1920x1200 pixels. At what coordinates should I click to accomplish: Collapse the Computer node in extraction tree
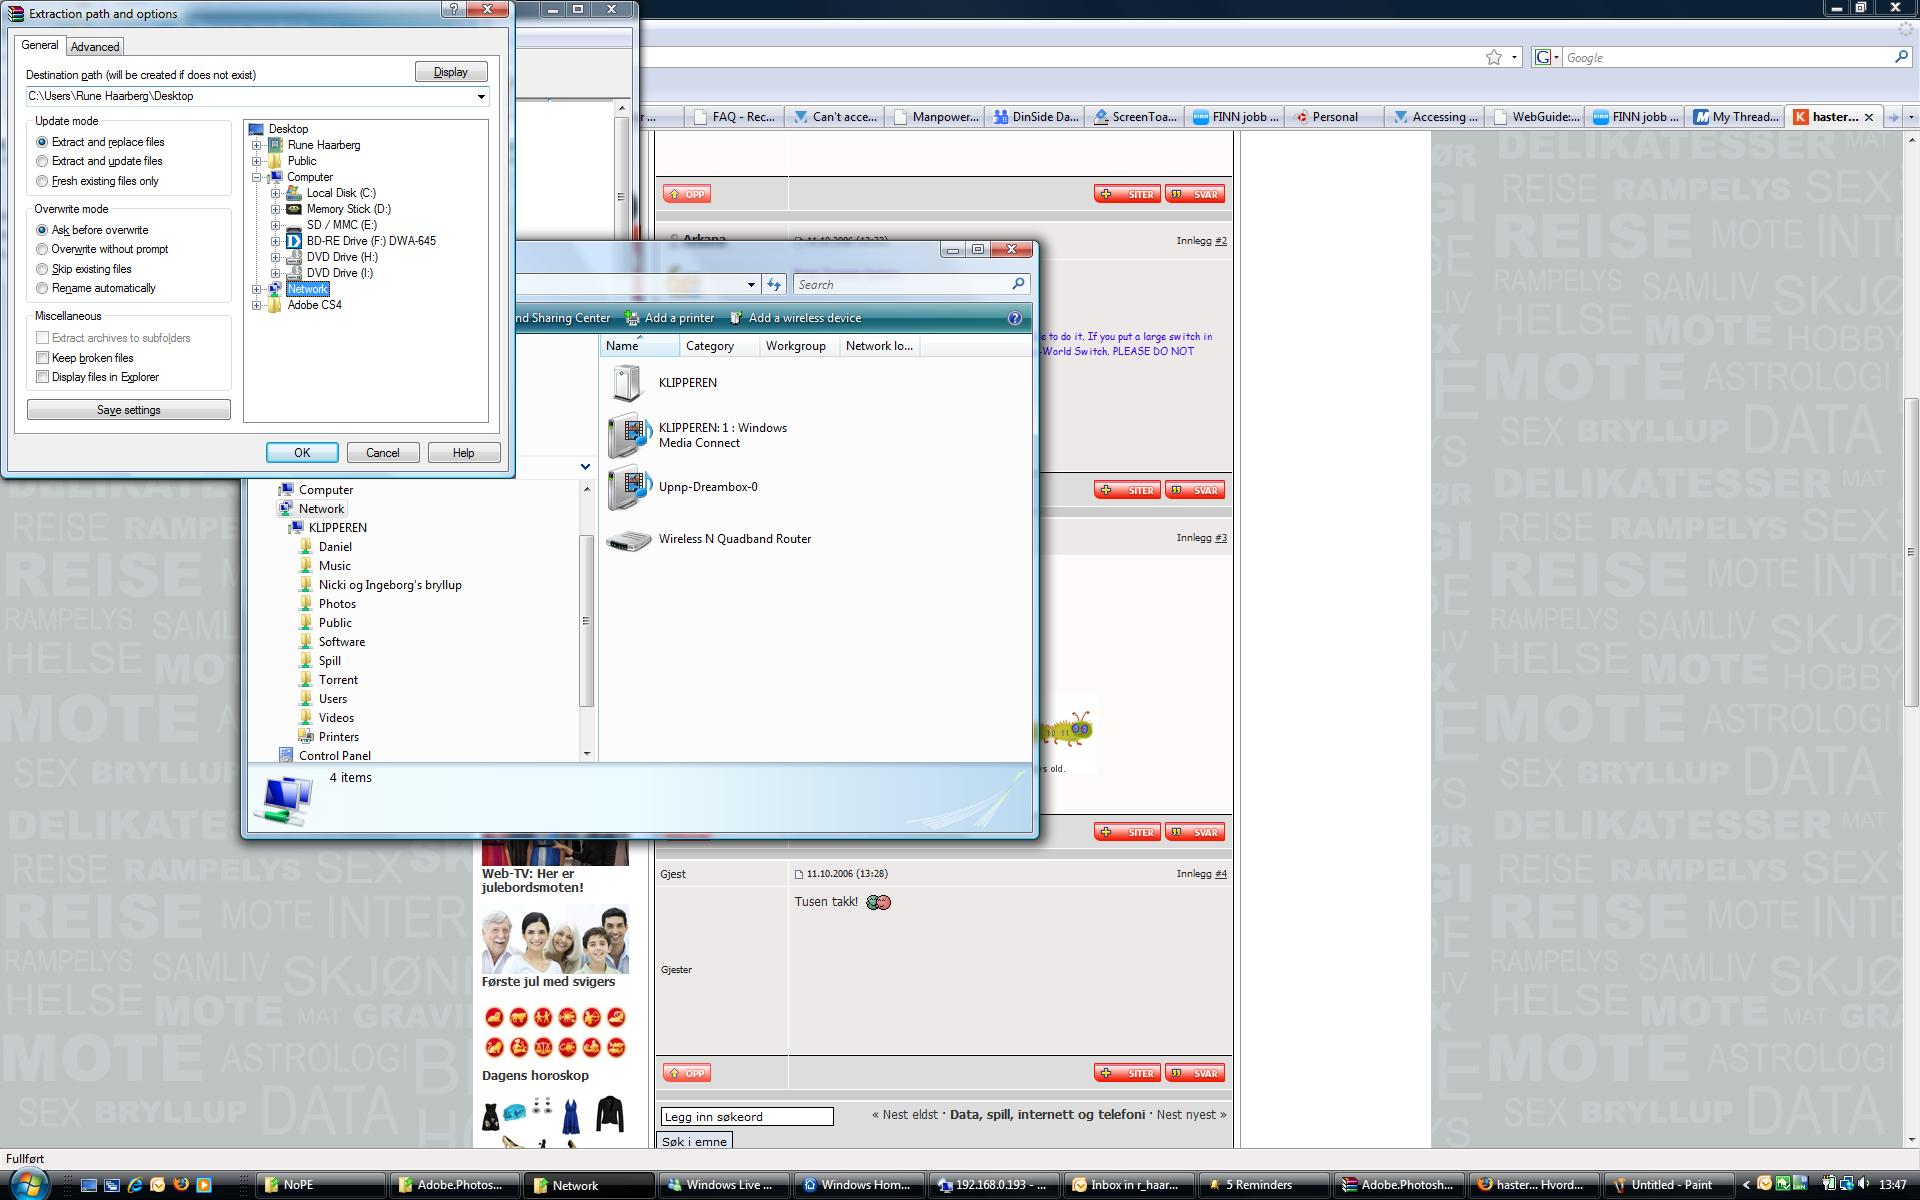click(x=257, y=177)
